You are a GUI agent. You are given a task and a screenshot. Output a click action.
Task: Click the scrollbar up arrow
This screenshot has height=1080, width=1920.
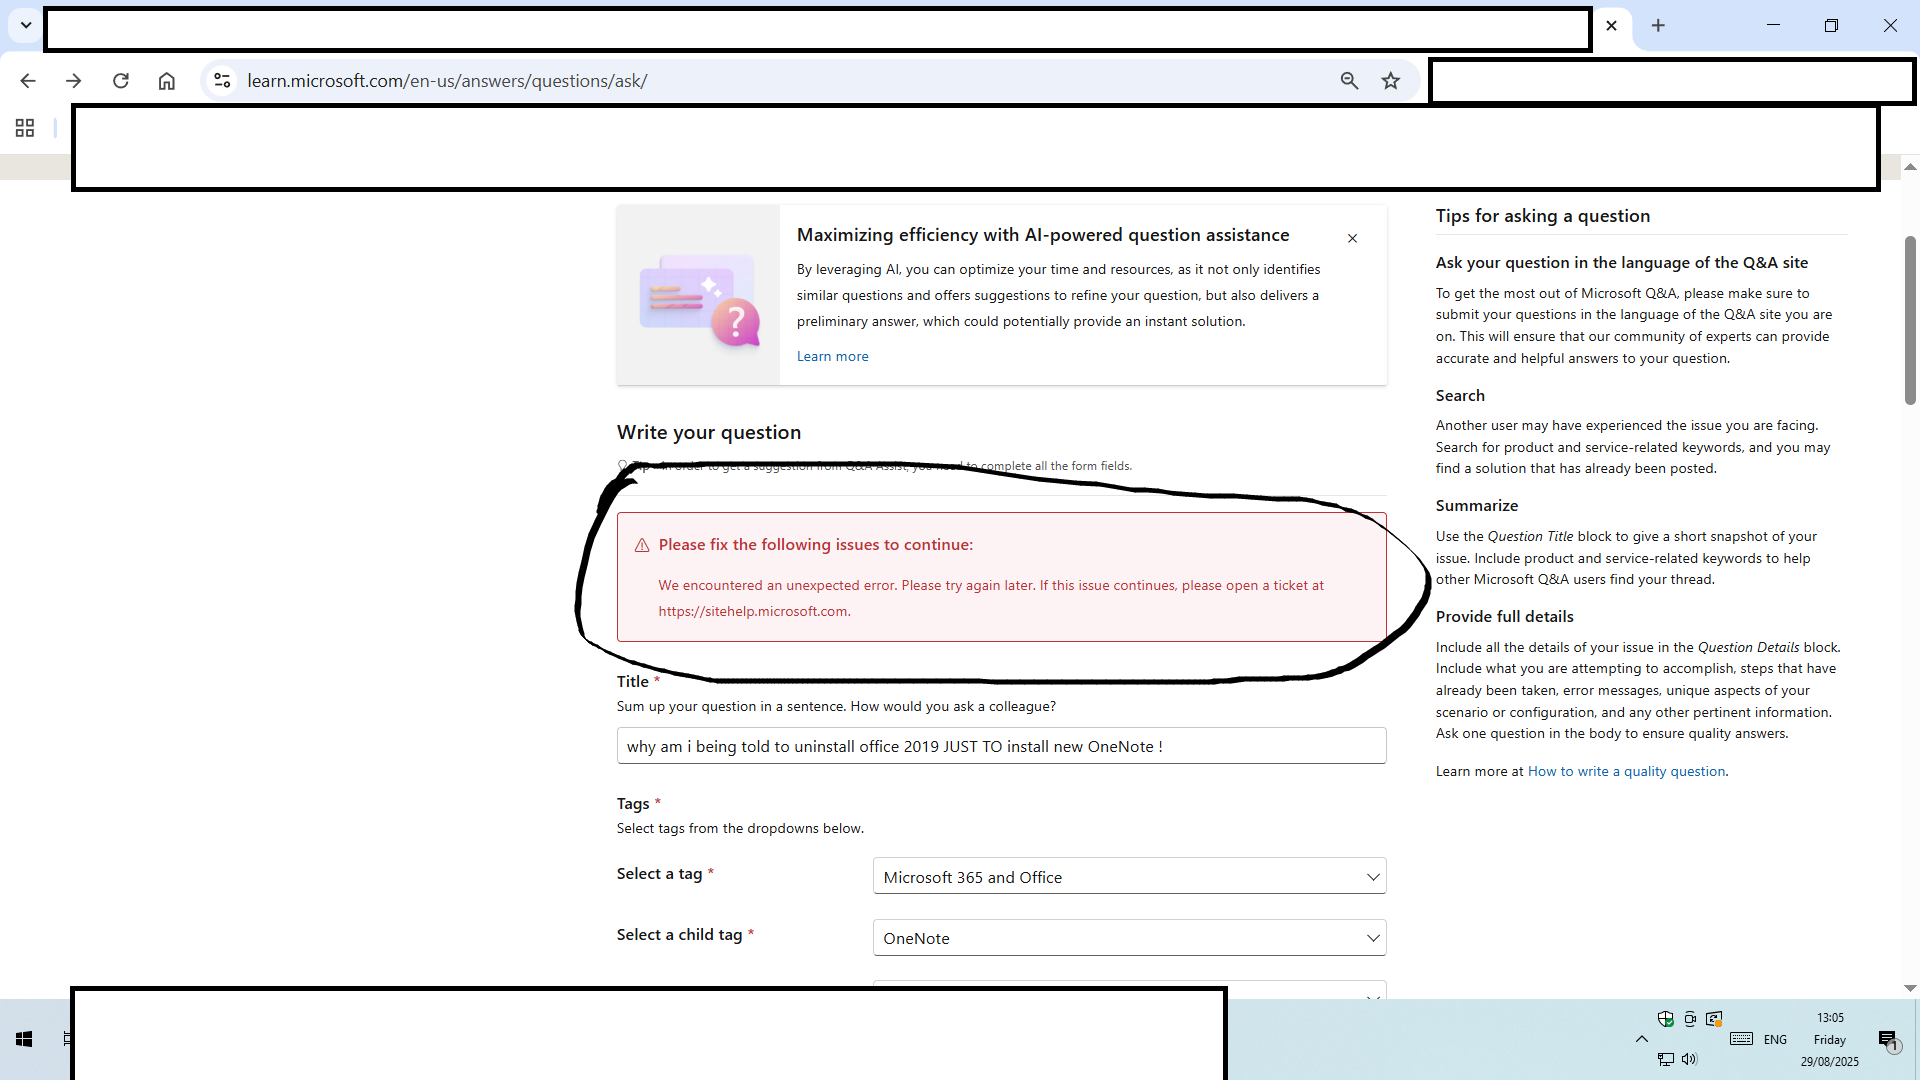(1909, 166)
